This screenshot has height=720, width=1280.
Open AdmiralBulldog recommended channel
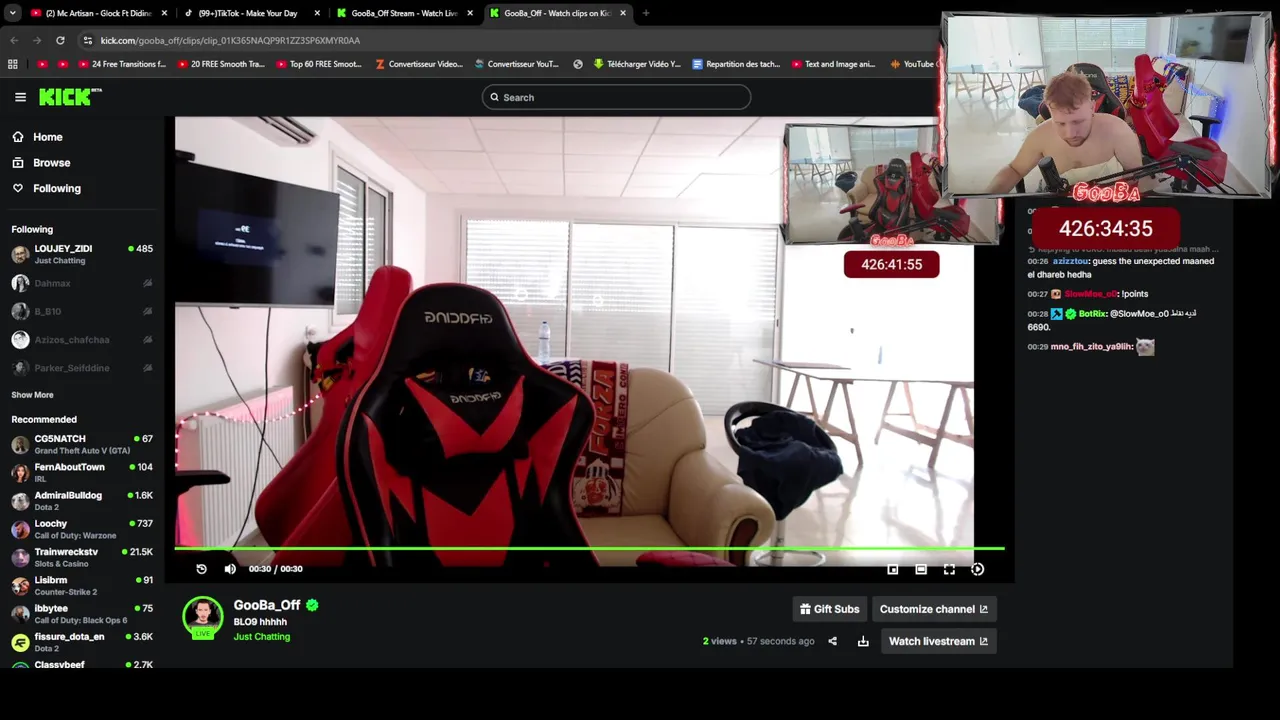tap(82, 500)
